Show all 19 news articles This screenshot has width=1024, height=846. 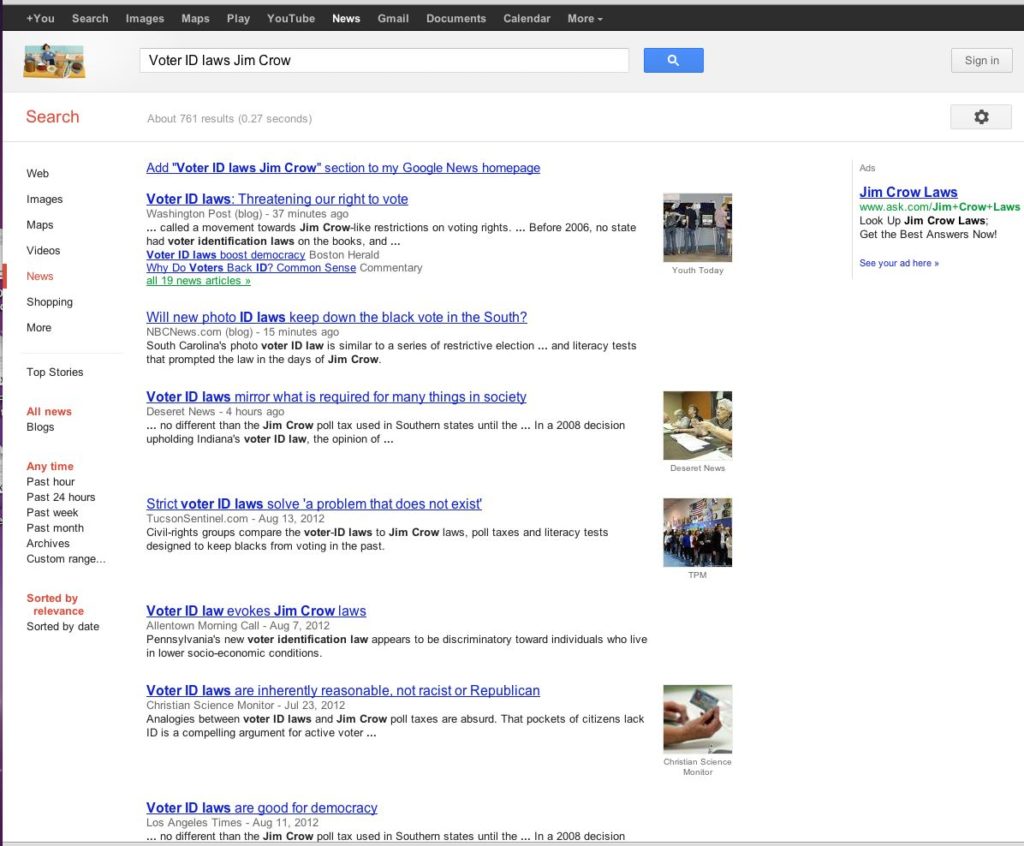coord(198,281)
